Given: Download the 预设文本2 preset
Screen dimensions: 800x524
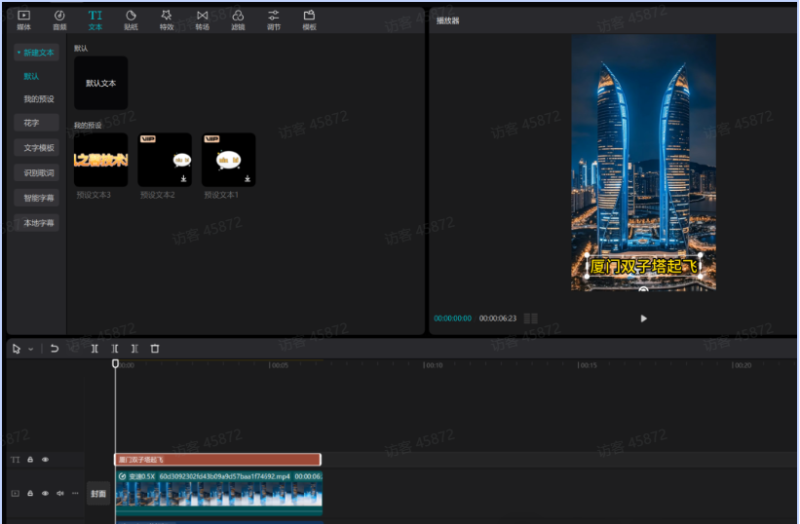Looking at the screenshot, I should pos(184,179).
